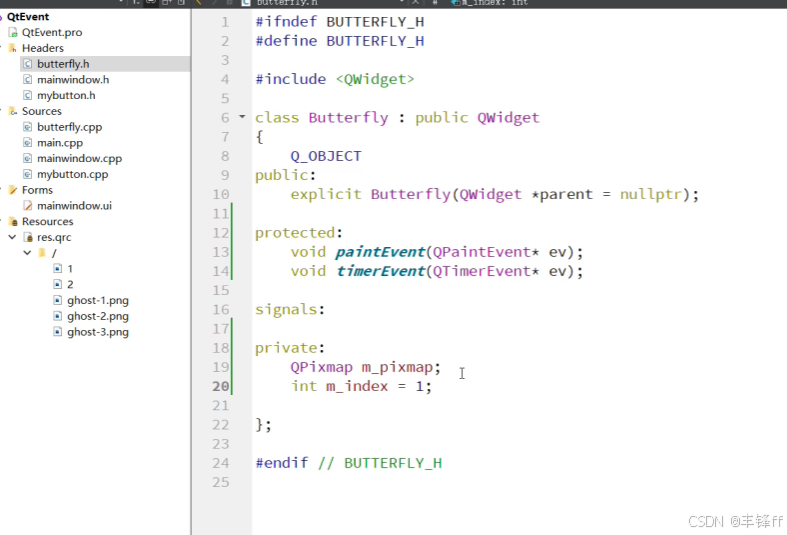Click the image icon beside resource 1
This screenshot has height=535, width=787.
click(x=58, y=269)
